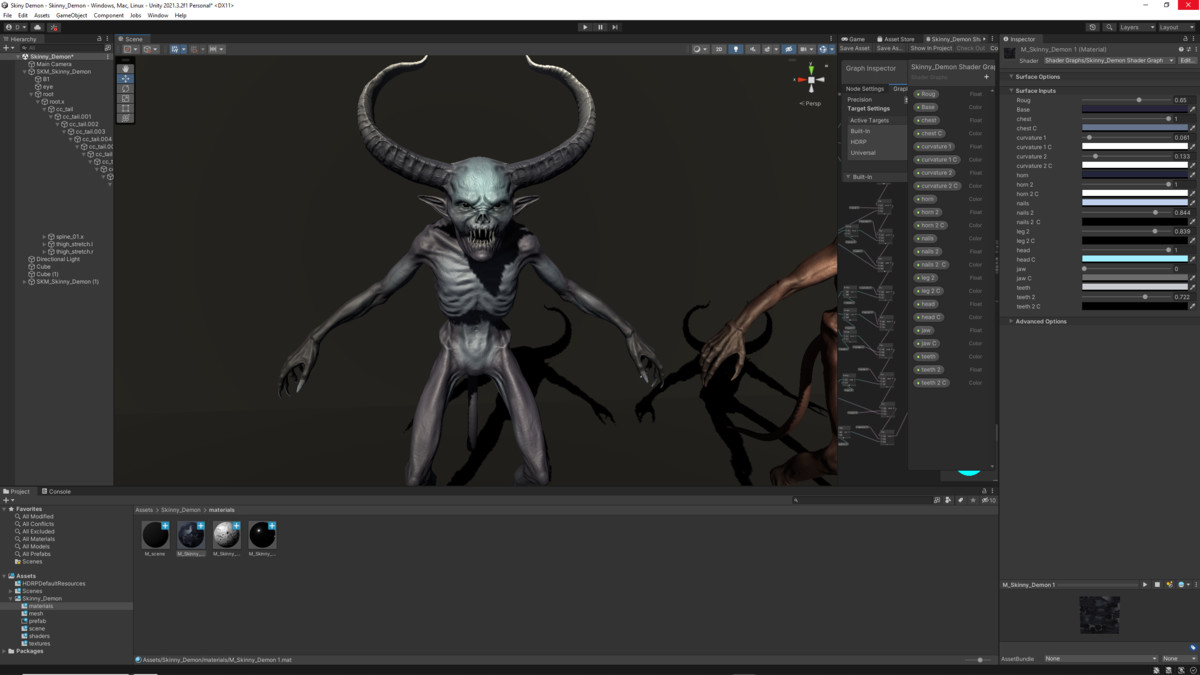Select the Transform tool in Scene overlay

(x=126, y=118)
